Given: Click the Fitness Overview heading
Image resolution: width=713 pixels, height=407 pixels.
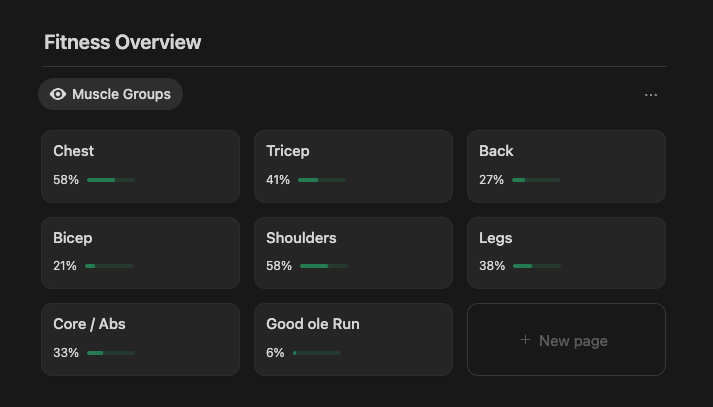Looking at the screenshot, I should [x=123, y=42].
